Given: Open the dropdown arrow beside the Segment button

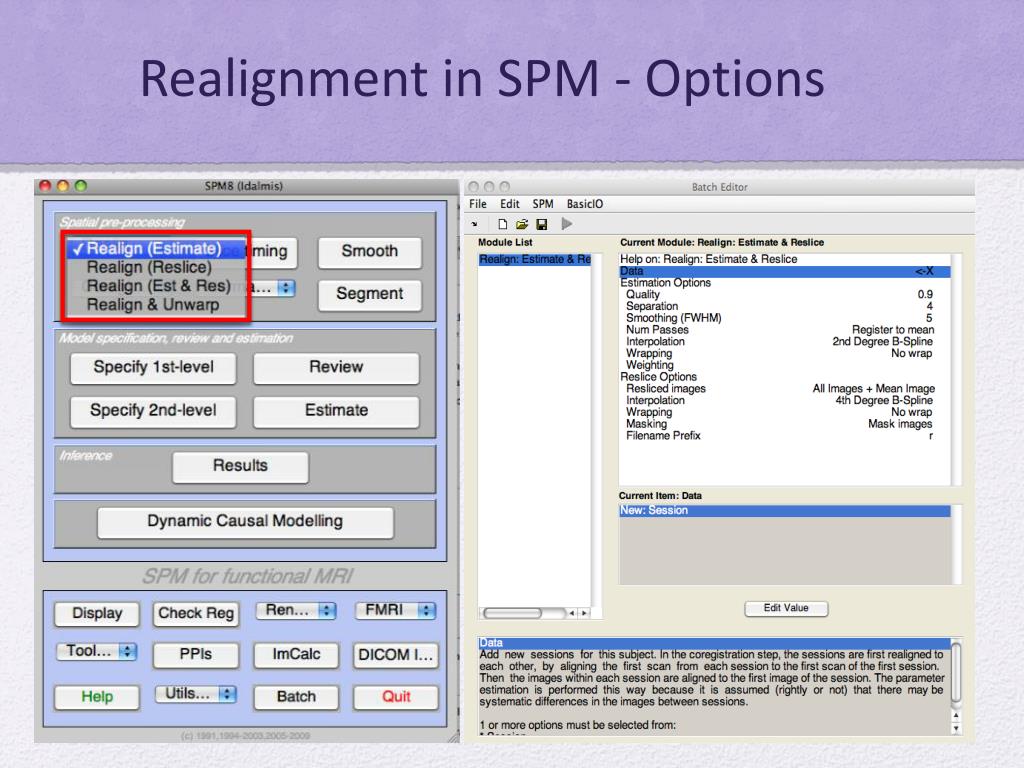Looking at the screenshot, I should pos(285,288).
